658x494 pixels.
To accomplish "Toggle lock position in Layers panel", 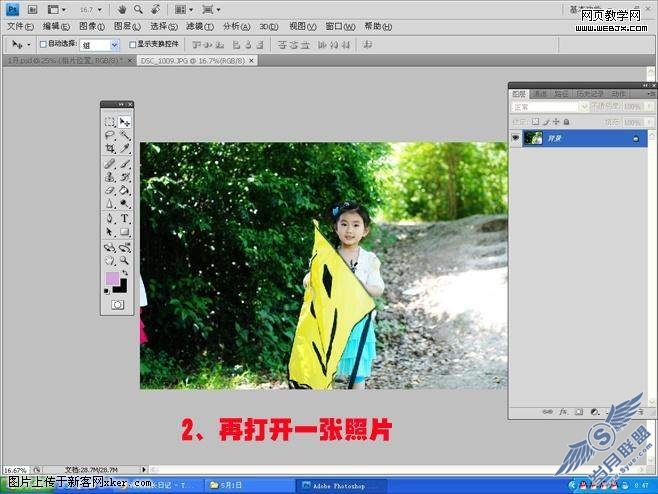I will click(556, 122).
